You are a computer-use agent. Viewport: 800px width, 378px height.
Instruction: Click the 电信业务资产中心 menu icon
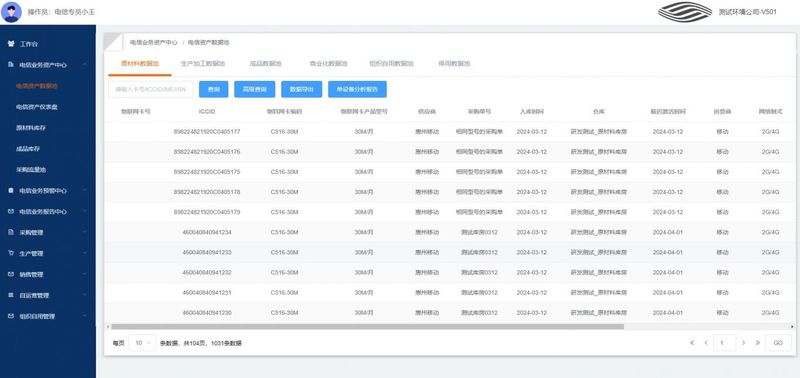(x=11, y=65)
